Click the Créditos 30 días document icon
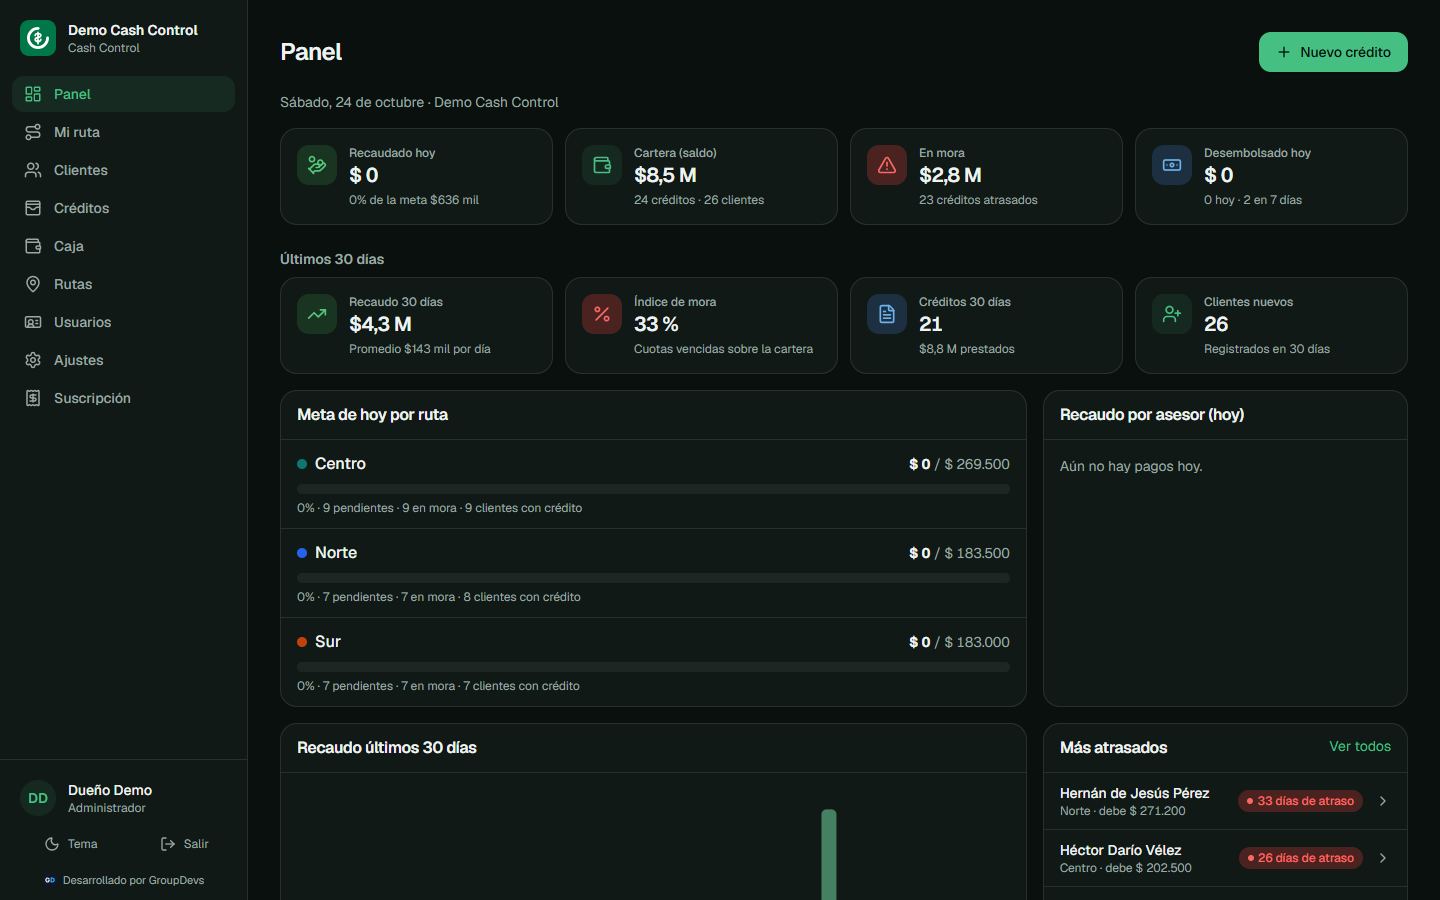The image size is (1440, 900). pos(887,314)
